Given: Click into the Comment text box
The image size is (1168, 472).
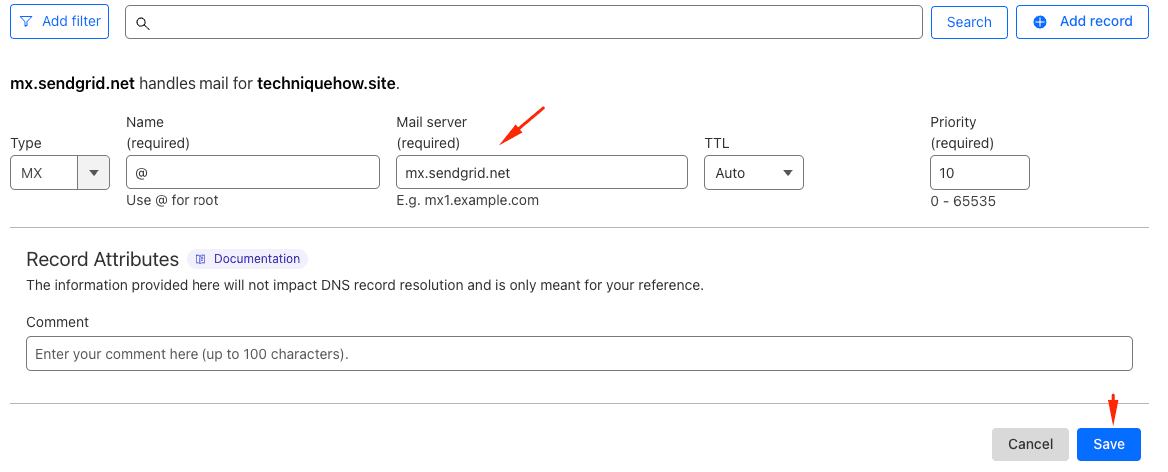Looking at the screenshot, I should [x=579, y=354].
